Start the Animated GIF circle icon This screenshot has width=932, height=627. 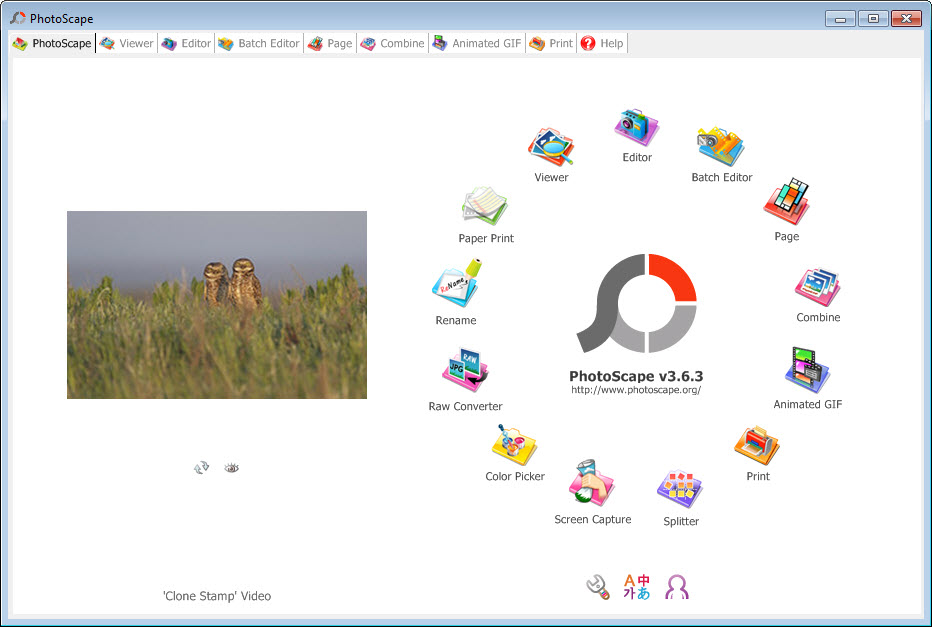click(x=807, y=370)
